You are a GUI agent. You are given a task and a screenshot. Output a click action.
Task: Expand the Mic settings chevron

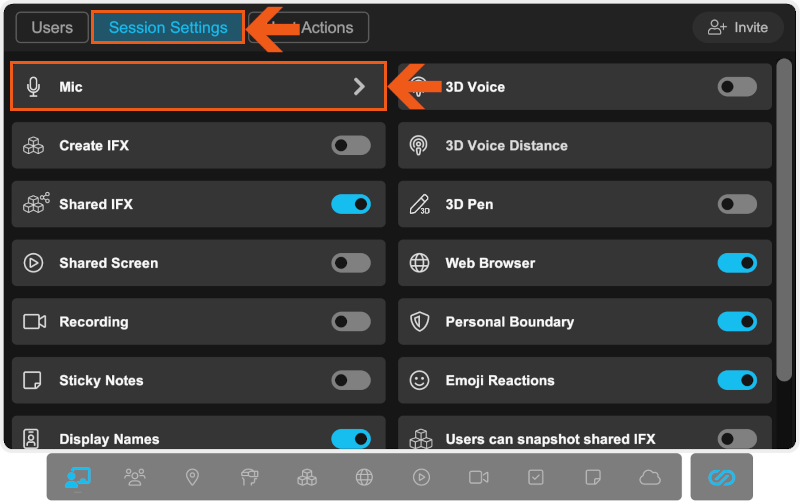click(x=359, y=87)
